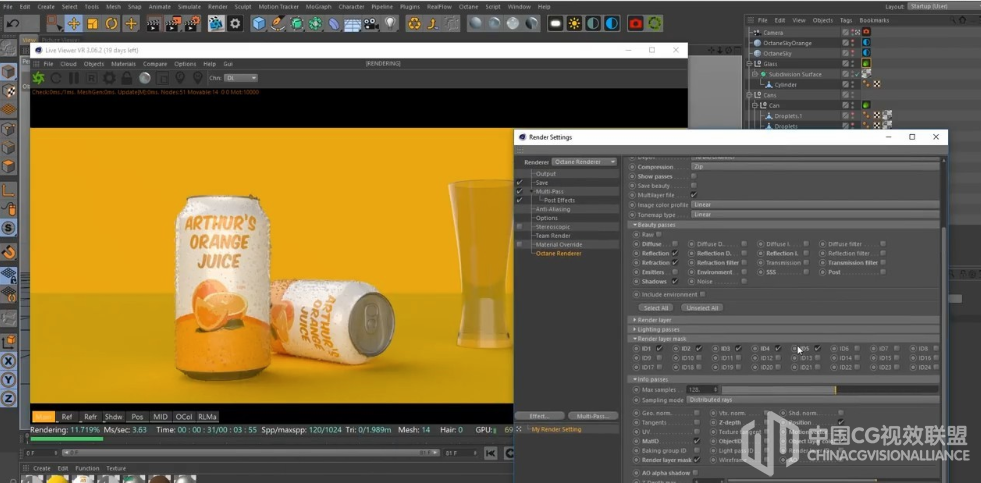This screenshot has height=483, width=981.
Task: Click the red Octane camera icon
Action: tap(636, 24)
